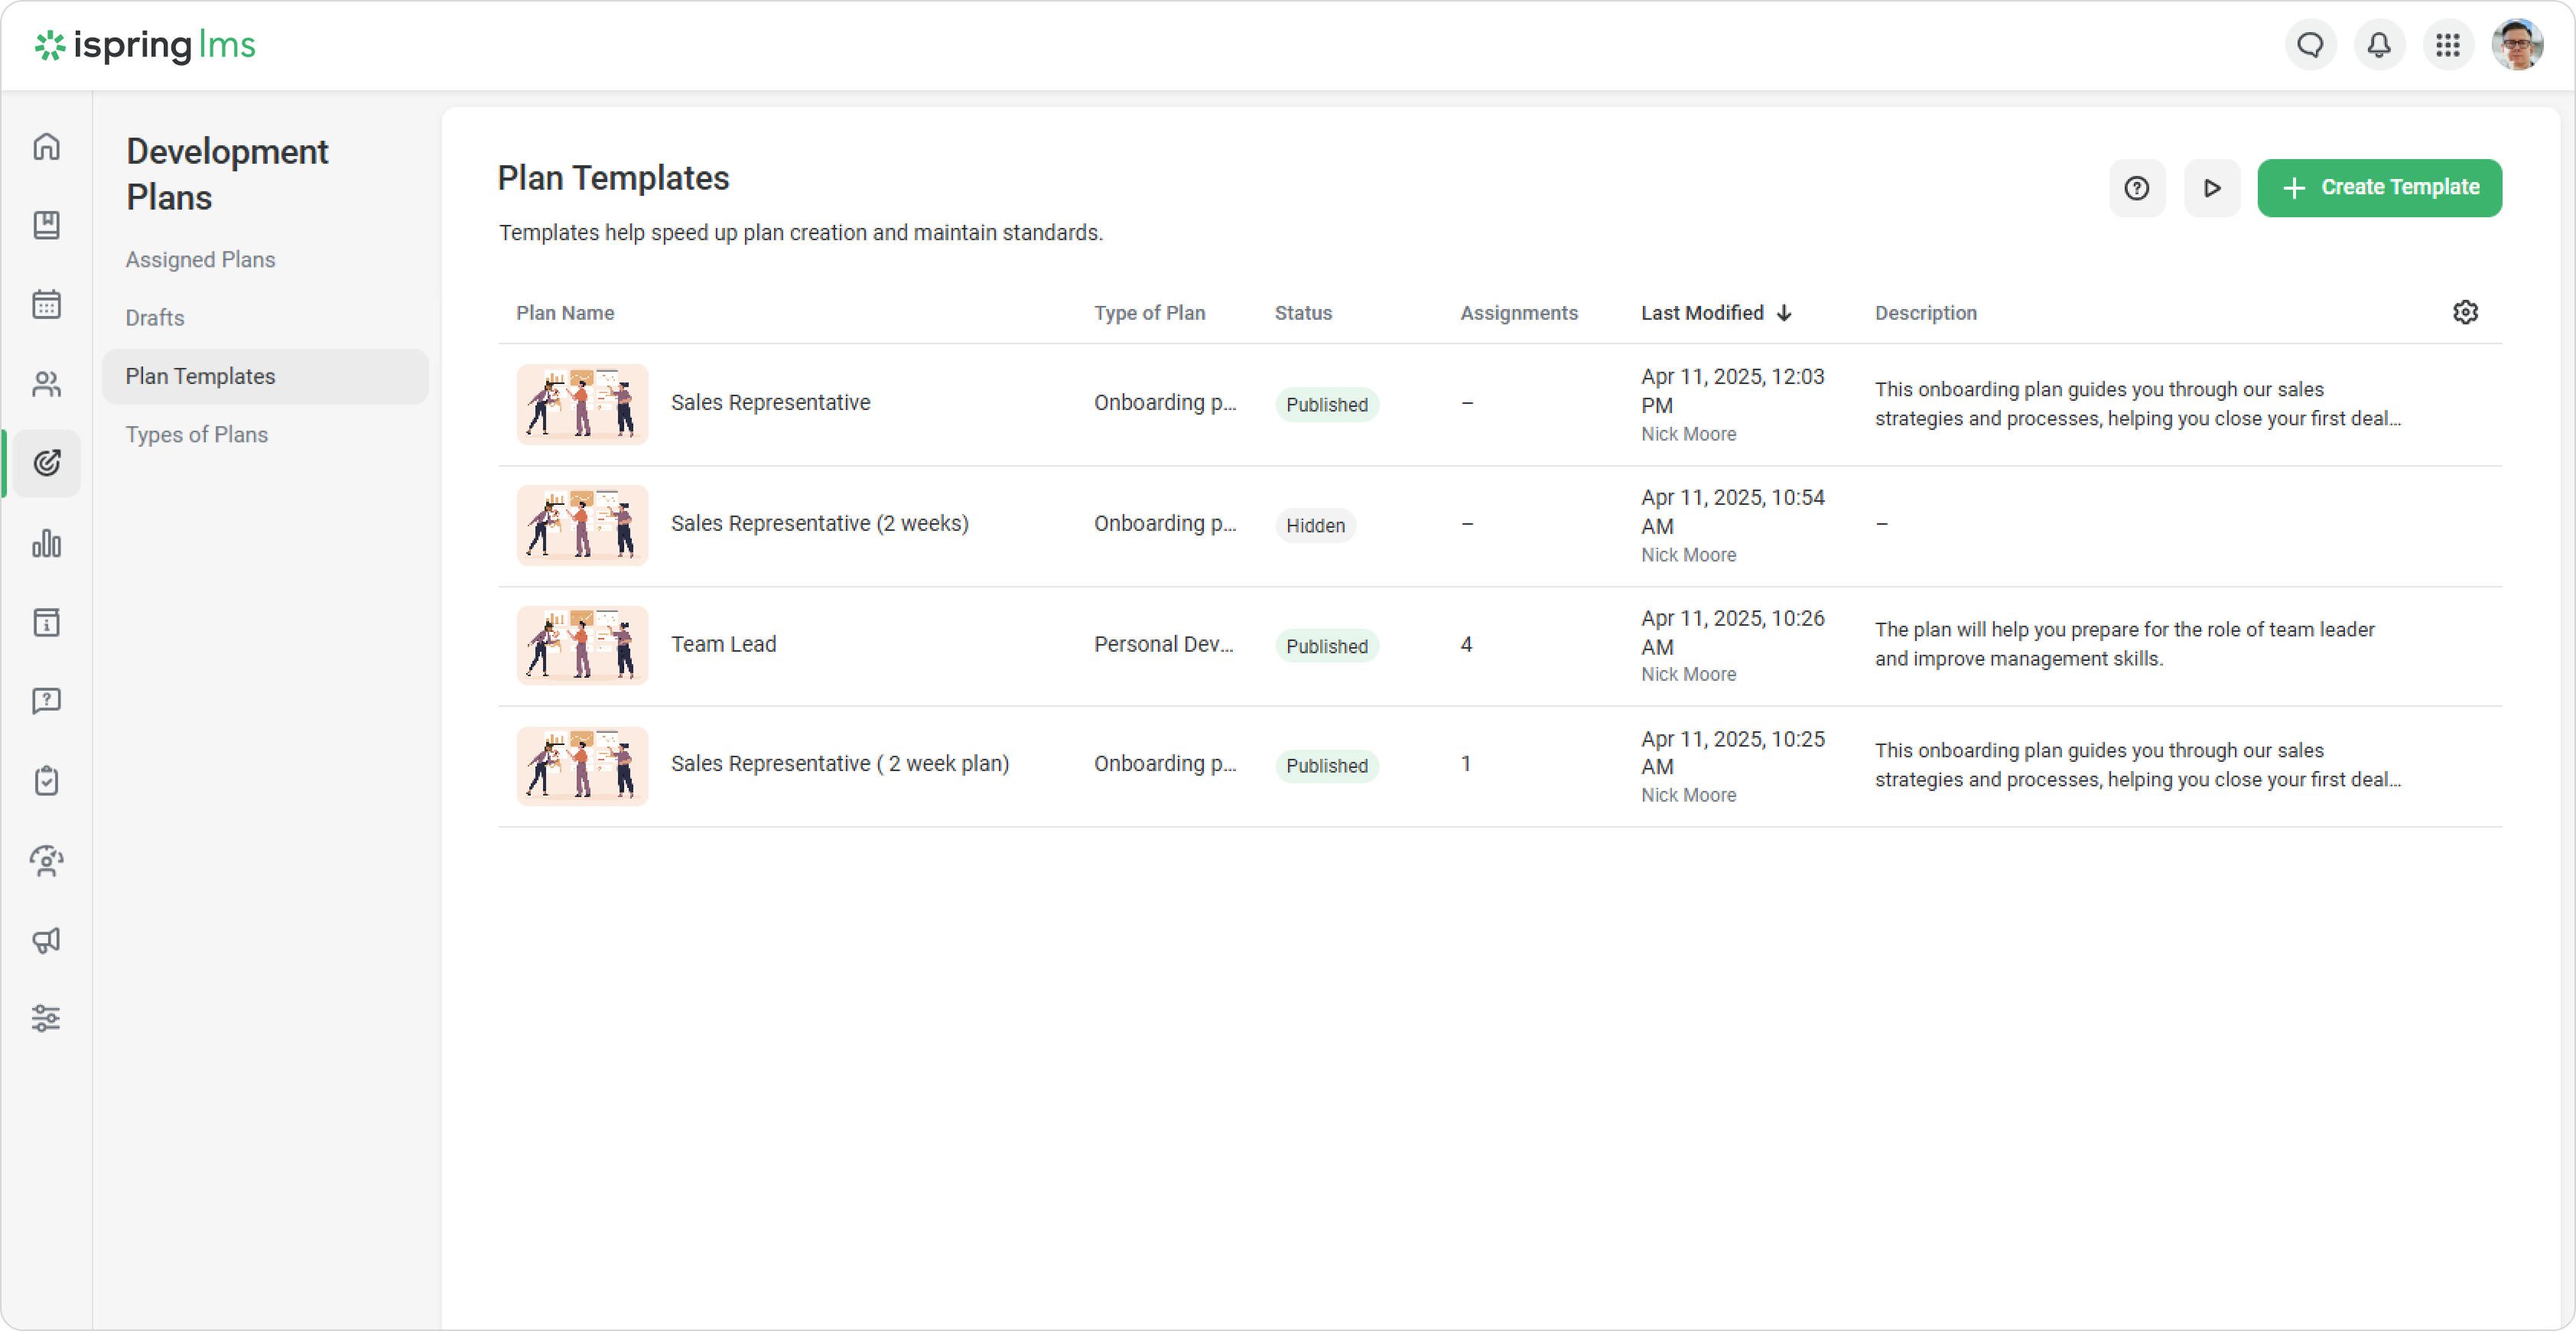Sort by Last Modified column arrow
This screenshot has width=2576, height=1331.
pos(1784,313)
